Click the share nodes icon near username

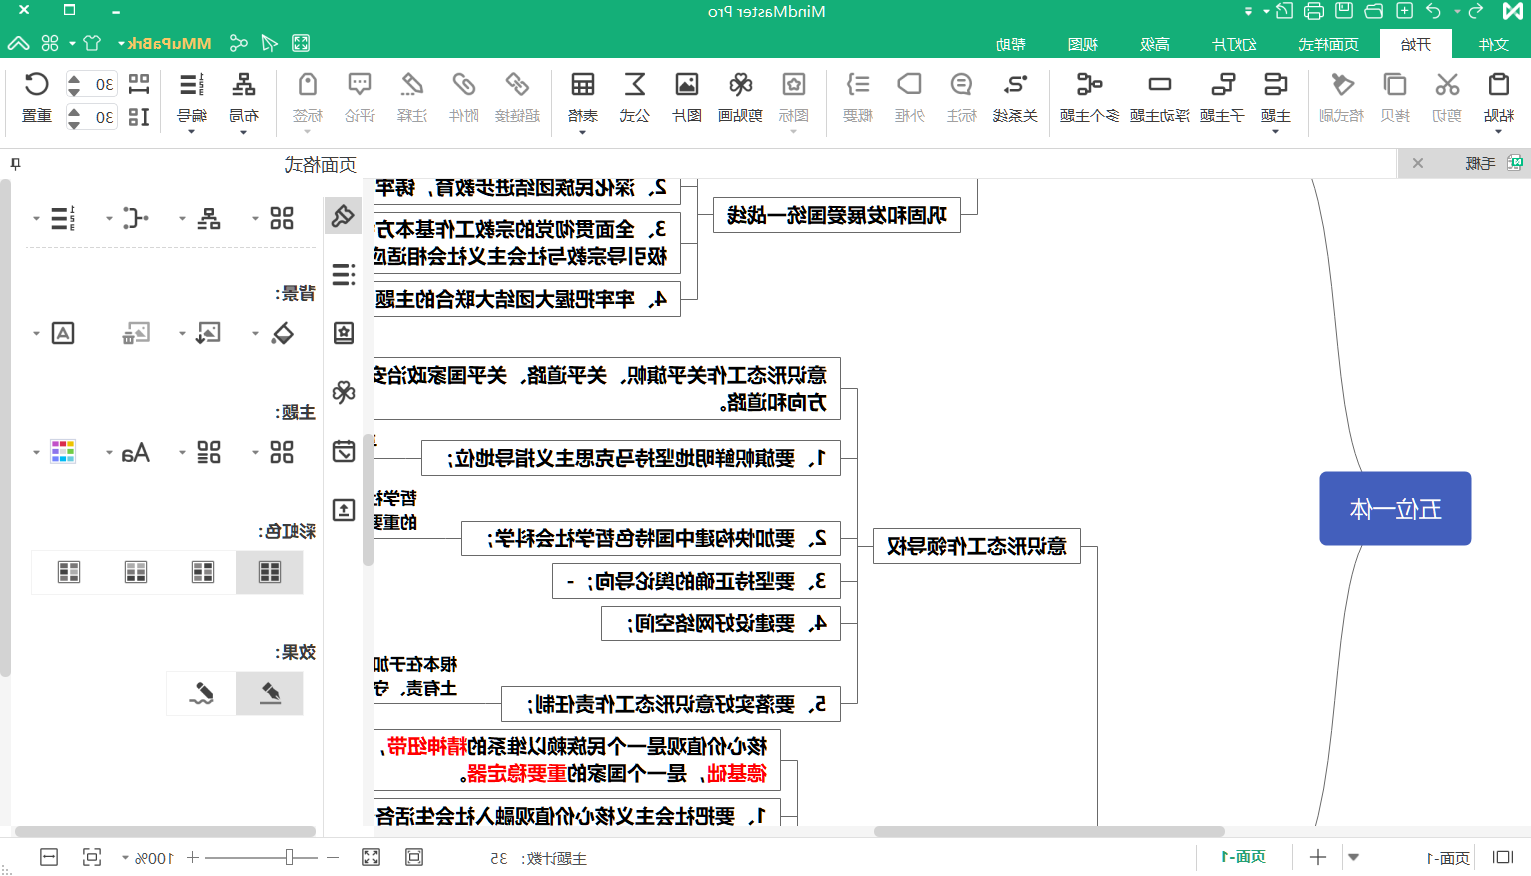coord(238,43)
